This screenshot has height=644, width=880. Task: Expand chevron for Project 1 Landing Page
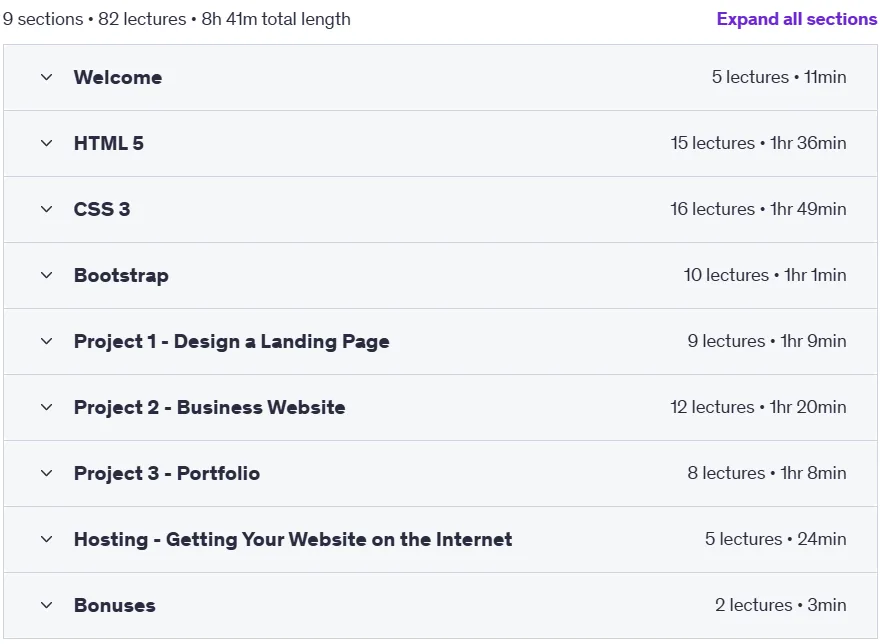(47, 341)
